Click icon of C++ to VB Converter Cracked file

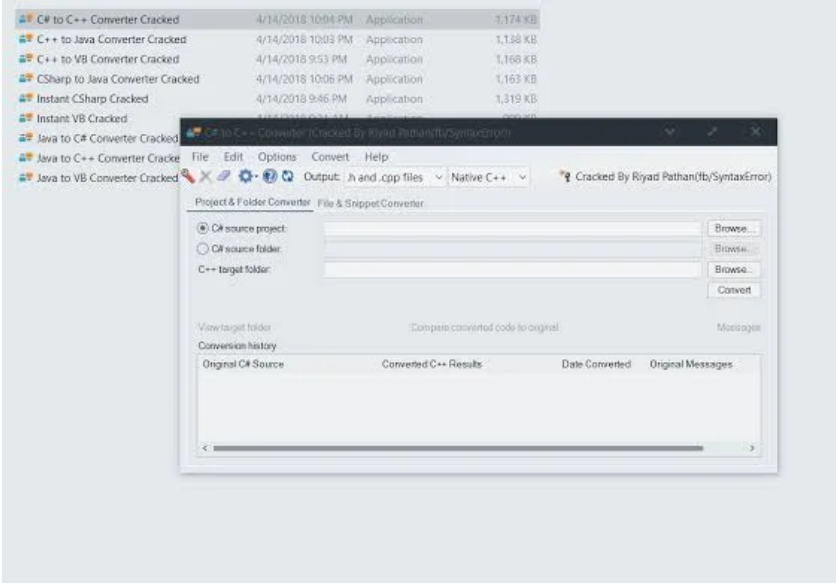(x=26, y=59)
